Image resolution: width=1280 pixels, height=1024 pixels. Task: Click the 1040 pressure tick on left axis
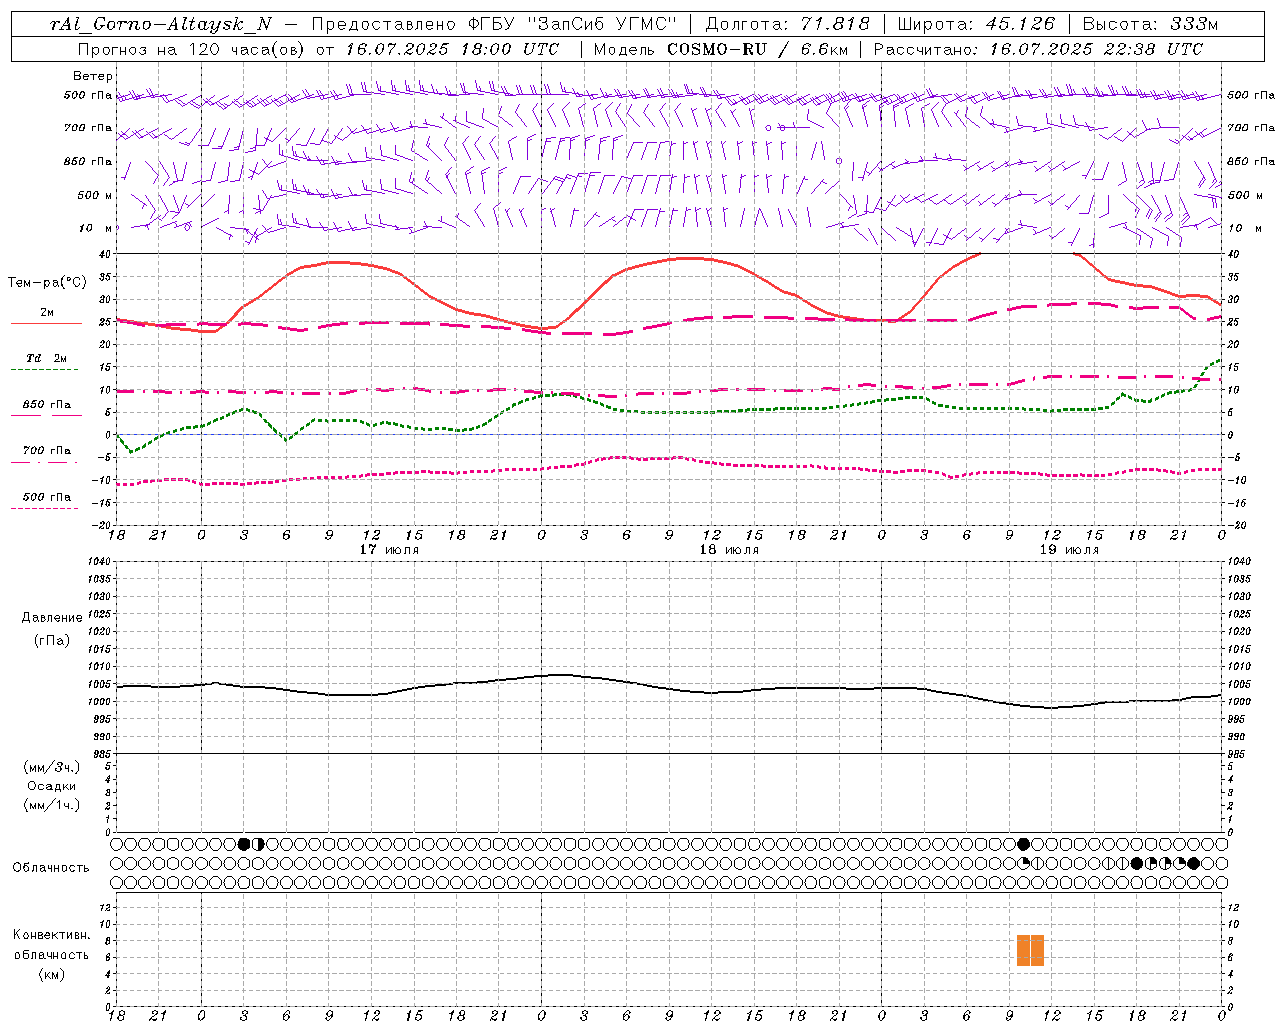tap(98, 561)
